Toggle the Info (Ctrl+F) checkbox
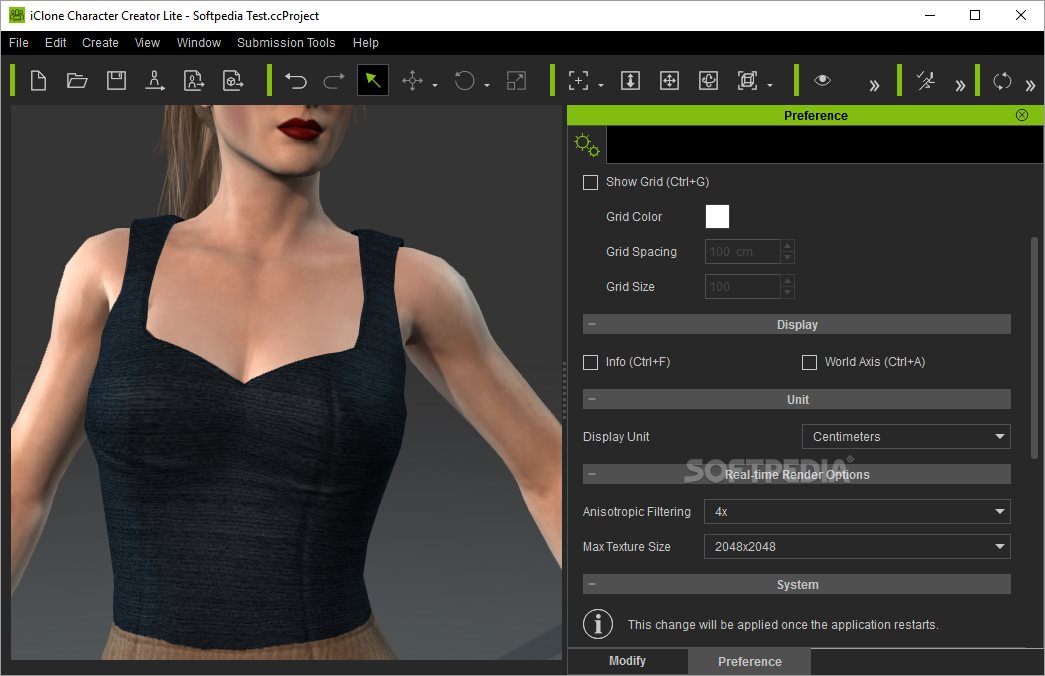The image size is (1045, 676). tap(591, 362)
